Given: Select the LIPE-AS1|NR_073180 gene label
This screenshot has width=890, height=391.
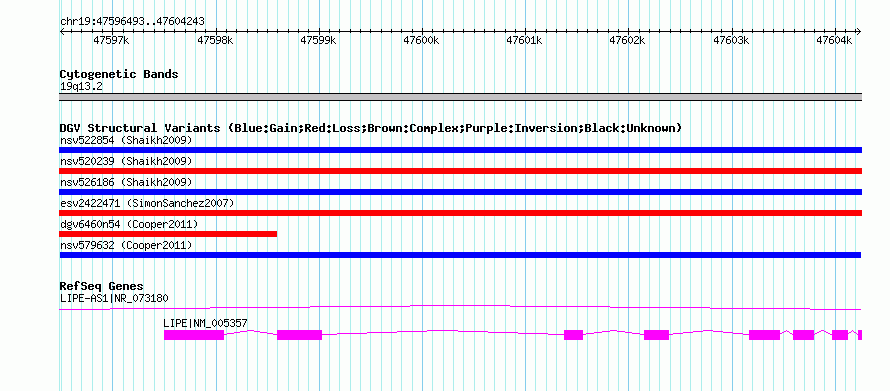Looking at the screenshot, I should [114, 298].
